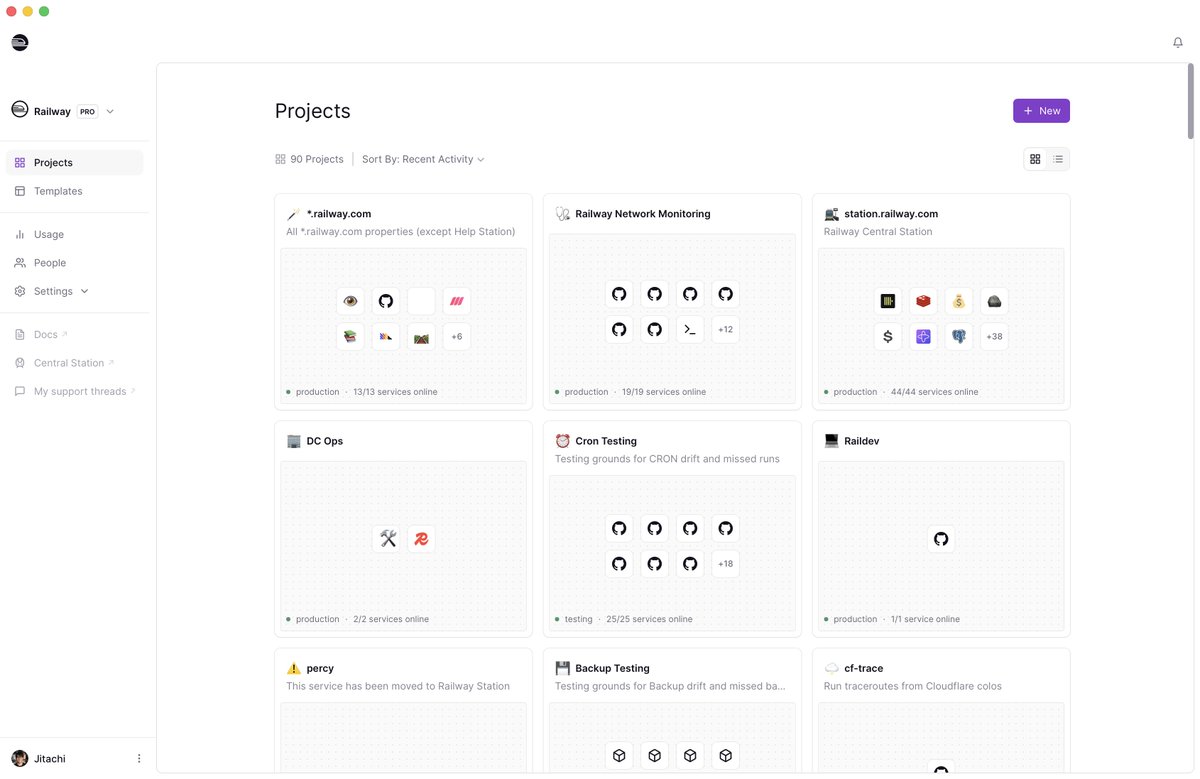The width and height of the screenshot is (1200, 779).
Task: Open the three-dot menu next to Jitachi
Action: (139, 759)
